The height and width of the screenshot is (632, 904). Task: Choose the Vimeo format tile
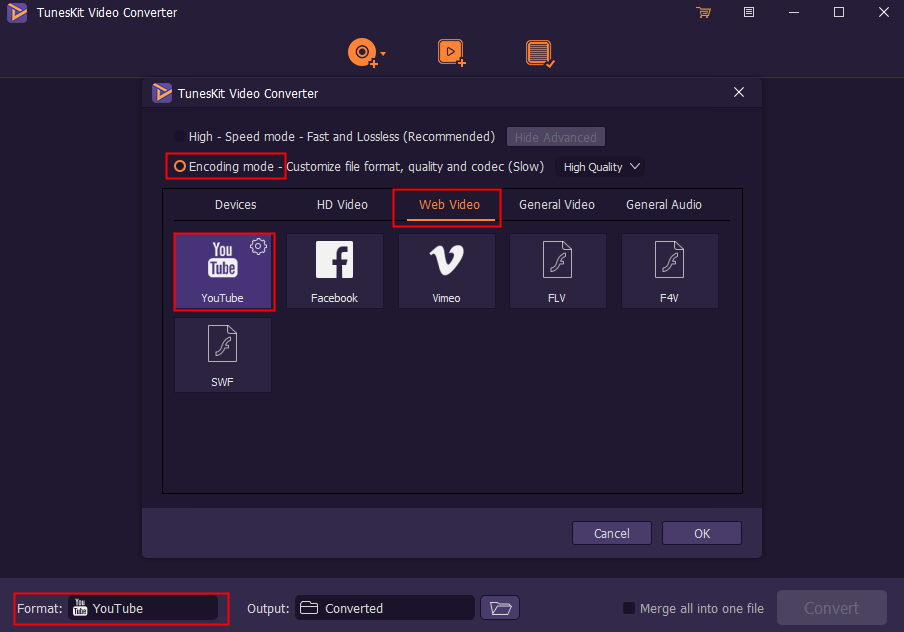tap(447, 271)
